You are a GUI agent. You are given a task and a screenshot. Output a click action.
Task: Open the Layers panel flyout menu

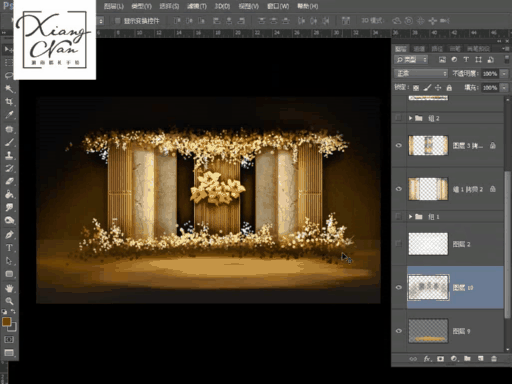(506, 49)
